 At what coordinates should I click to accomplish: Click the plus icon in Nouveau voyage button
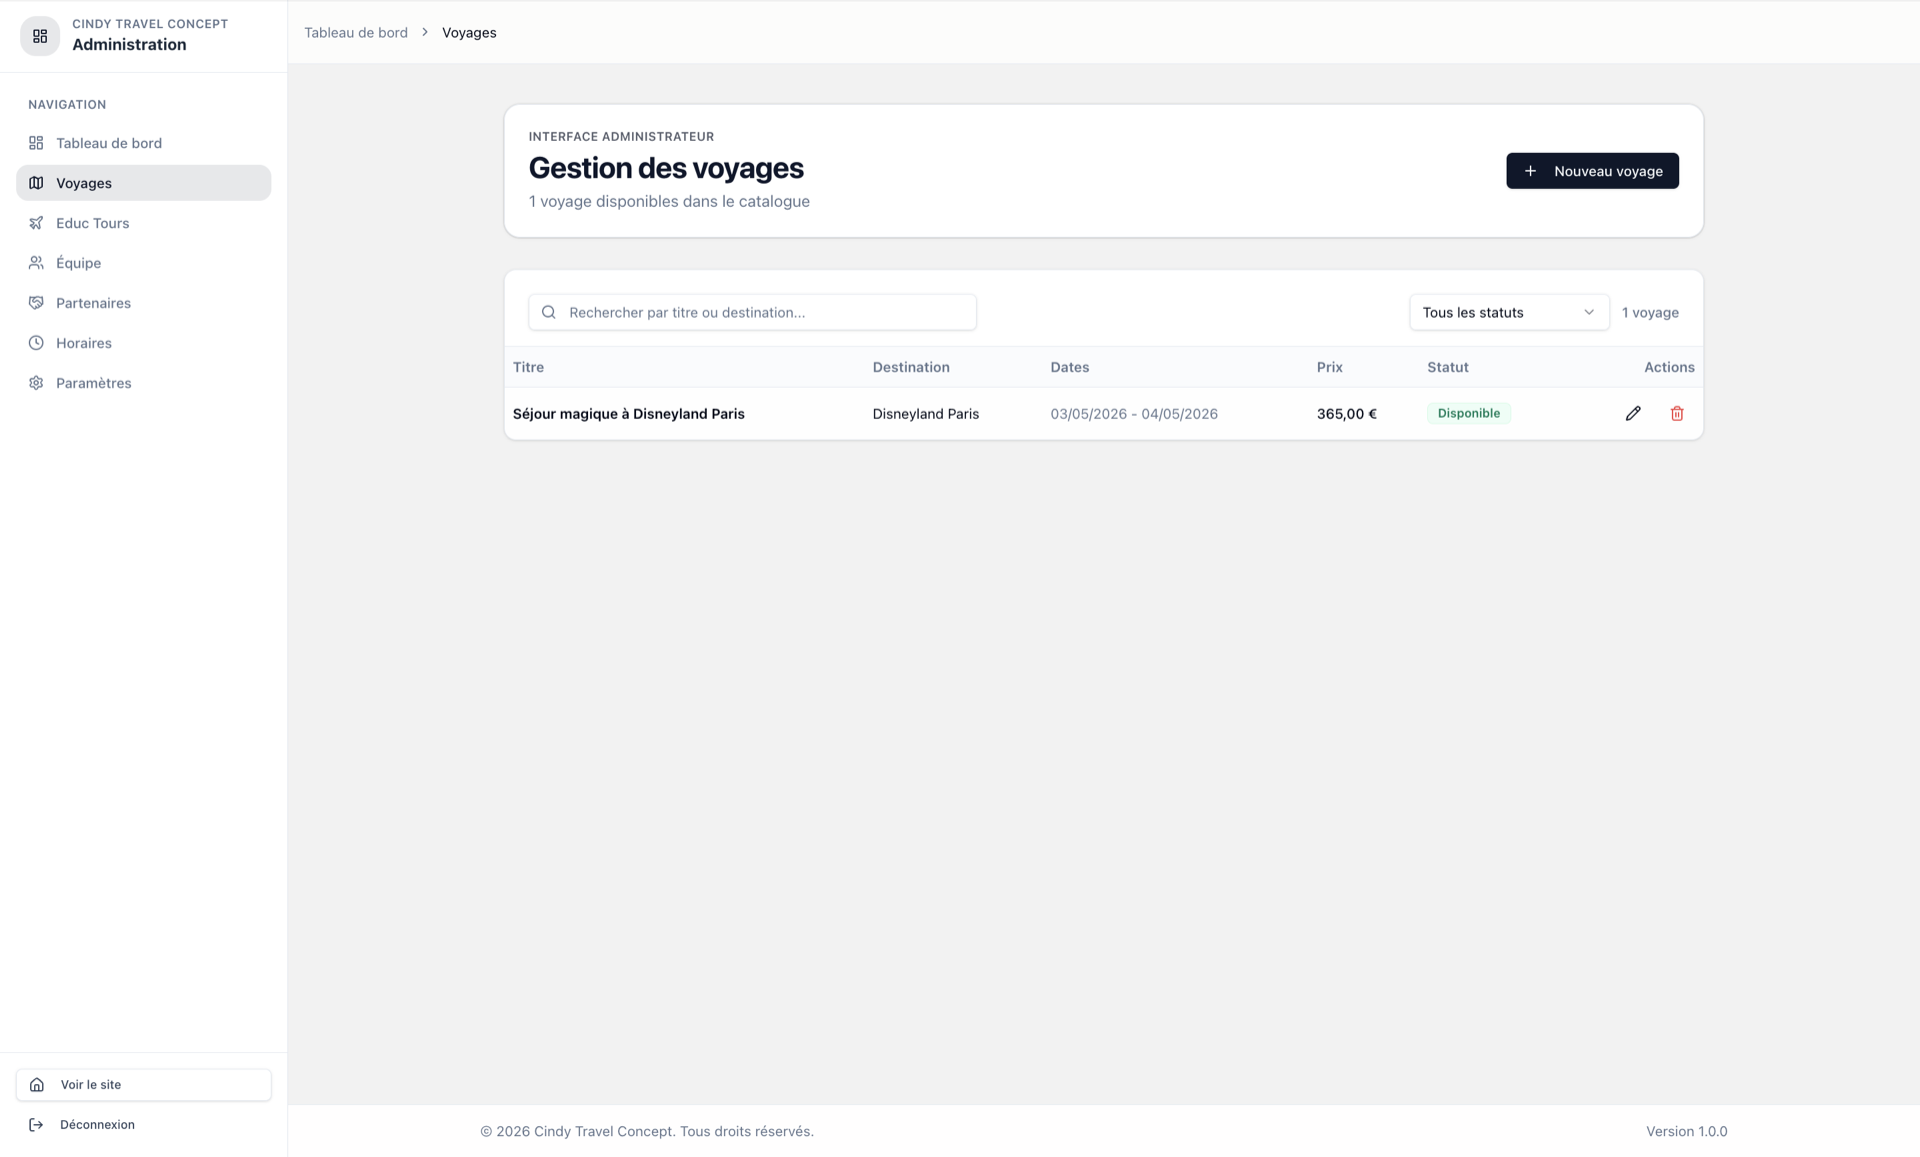[x=1530, y=171]
